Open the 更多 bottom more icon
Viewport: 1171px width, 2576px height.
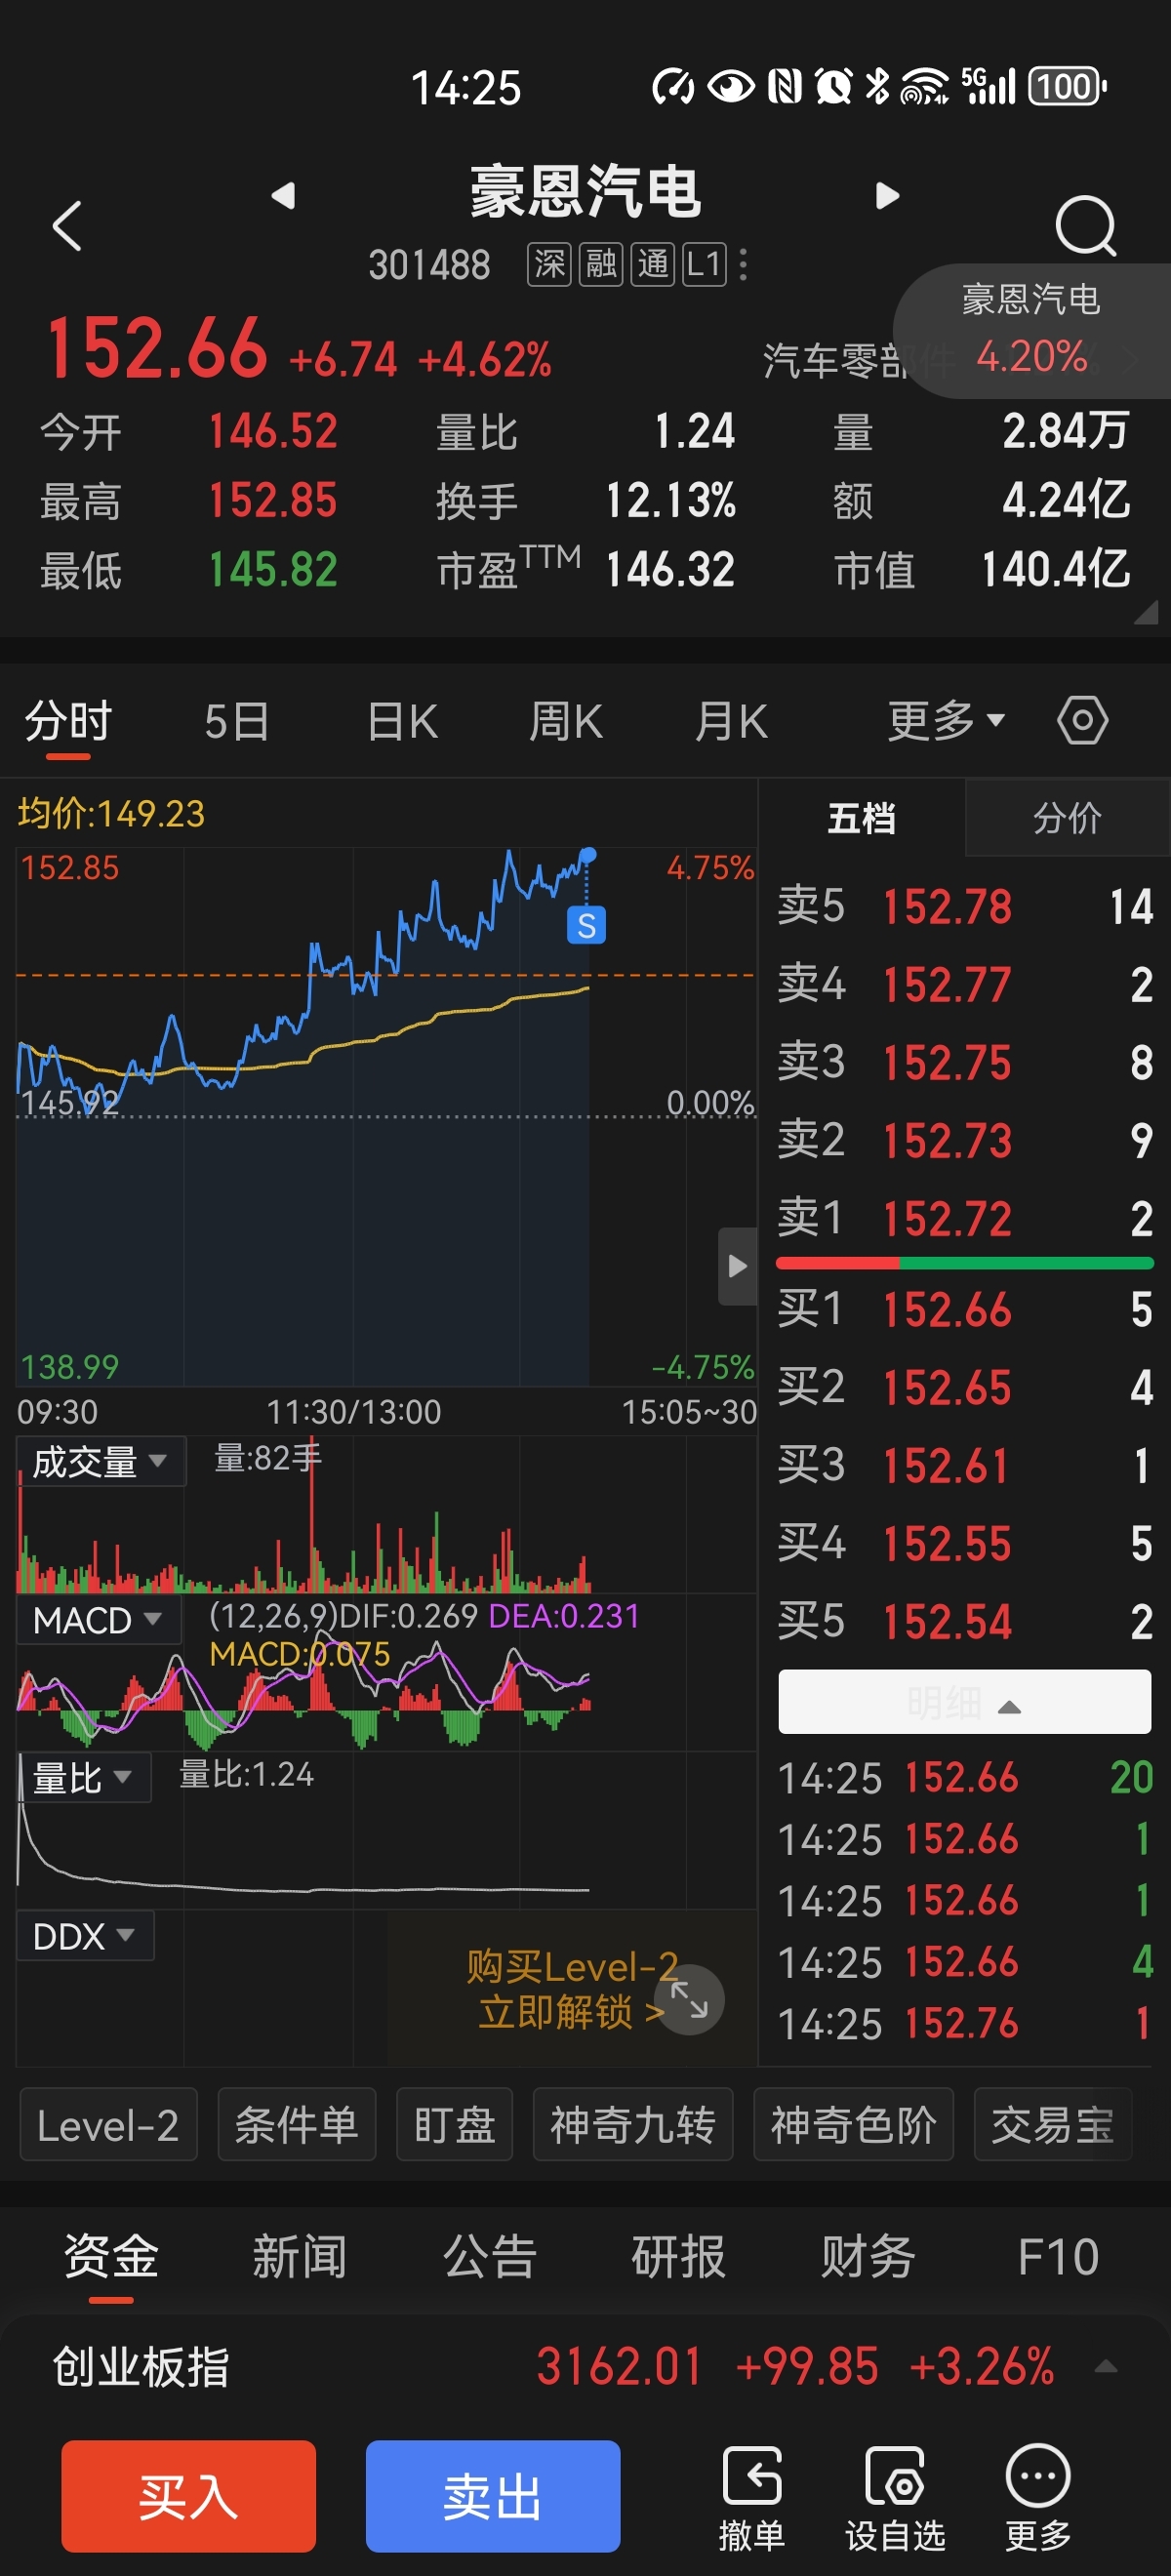click(x=1038, y=2499)
